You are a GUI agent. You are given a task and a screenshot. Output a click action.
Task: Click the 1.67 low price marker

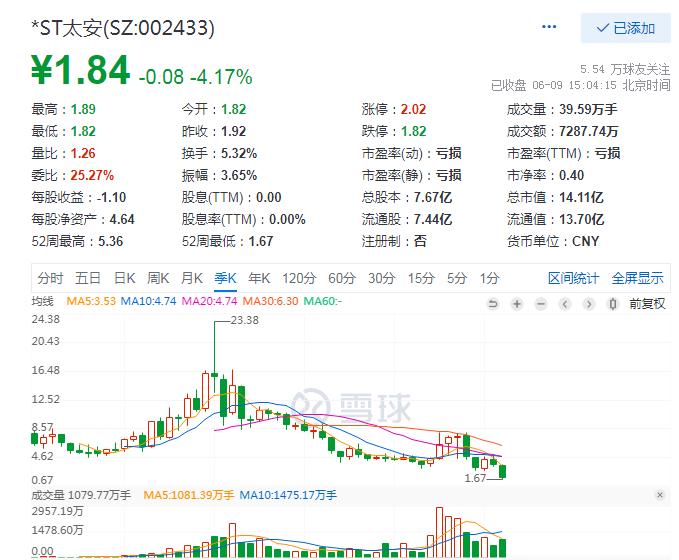[475, 478]
